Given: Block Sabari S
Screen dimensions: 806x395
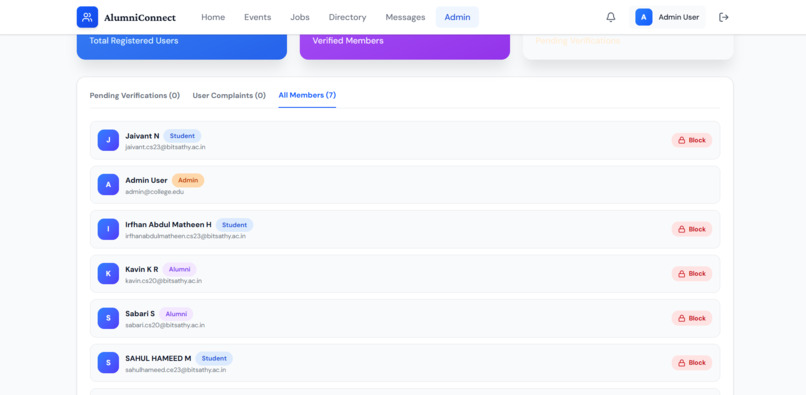Looking at the screenshot, I should (x=691, y=318).
